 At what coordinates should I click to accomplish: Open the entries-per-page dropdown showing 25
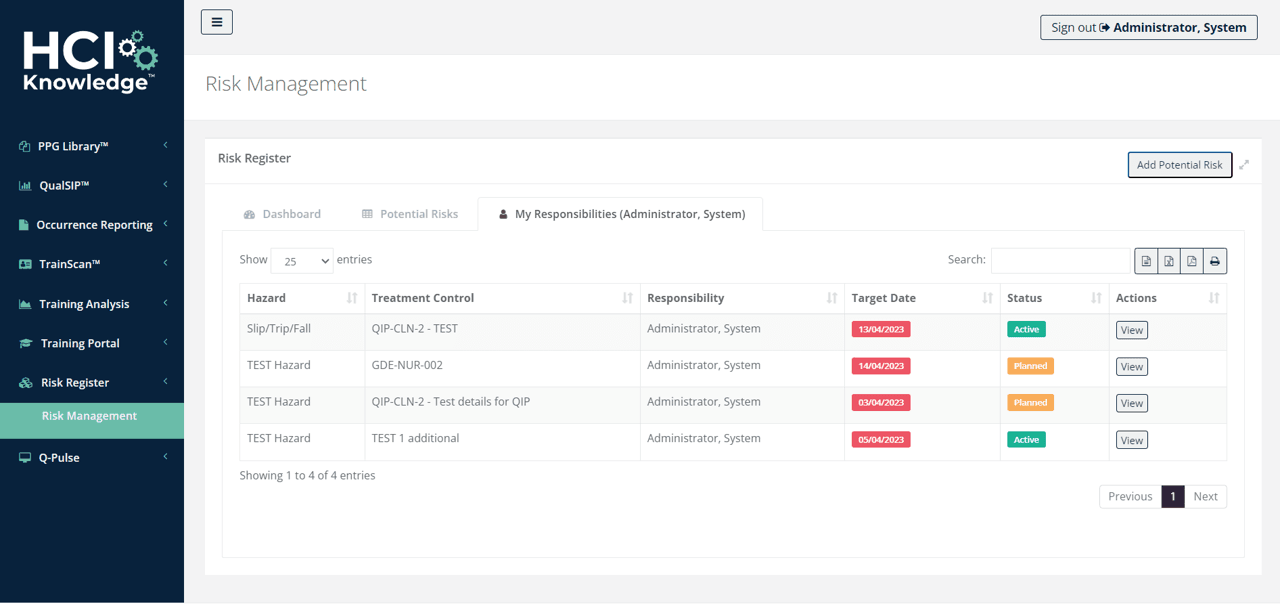(301, 261)
